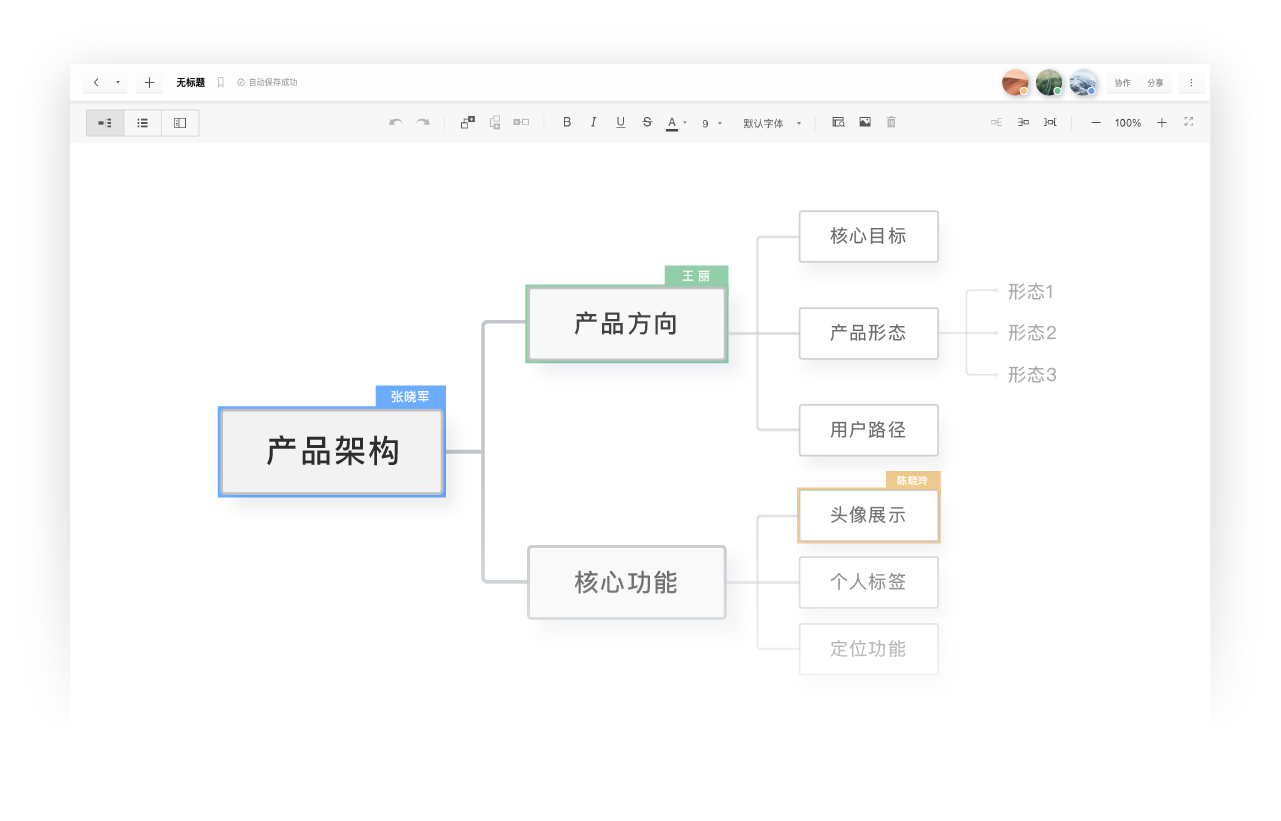Bookmark the document with the bookmark icon
This screenshot has height=821, width=1281.
(221, 82)
